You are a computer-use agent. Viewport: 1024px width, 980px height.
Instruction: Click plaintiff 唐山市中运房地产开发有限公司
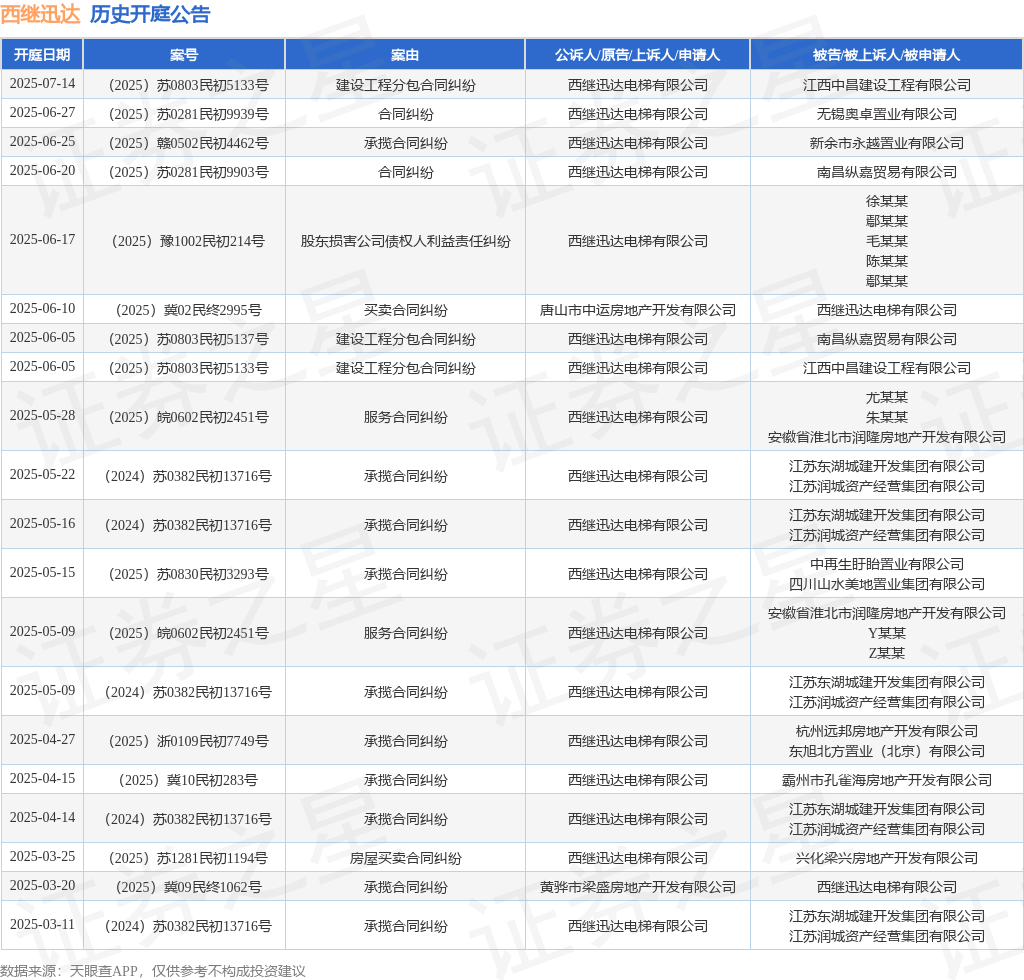coord(637,310)
